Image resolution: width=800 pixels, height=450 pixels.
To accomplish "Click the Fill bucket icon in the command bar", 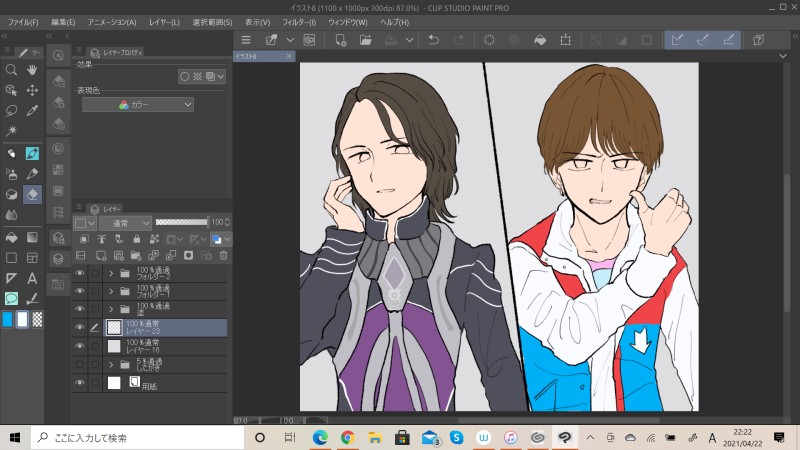I will (539, 40).
